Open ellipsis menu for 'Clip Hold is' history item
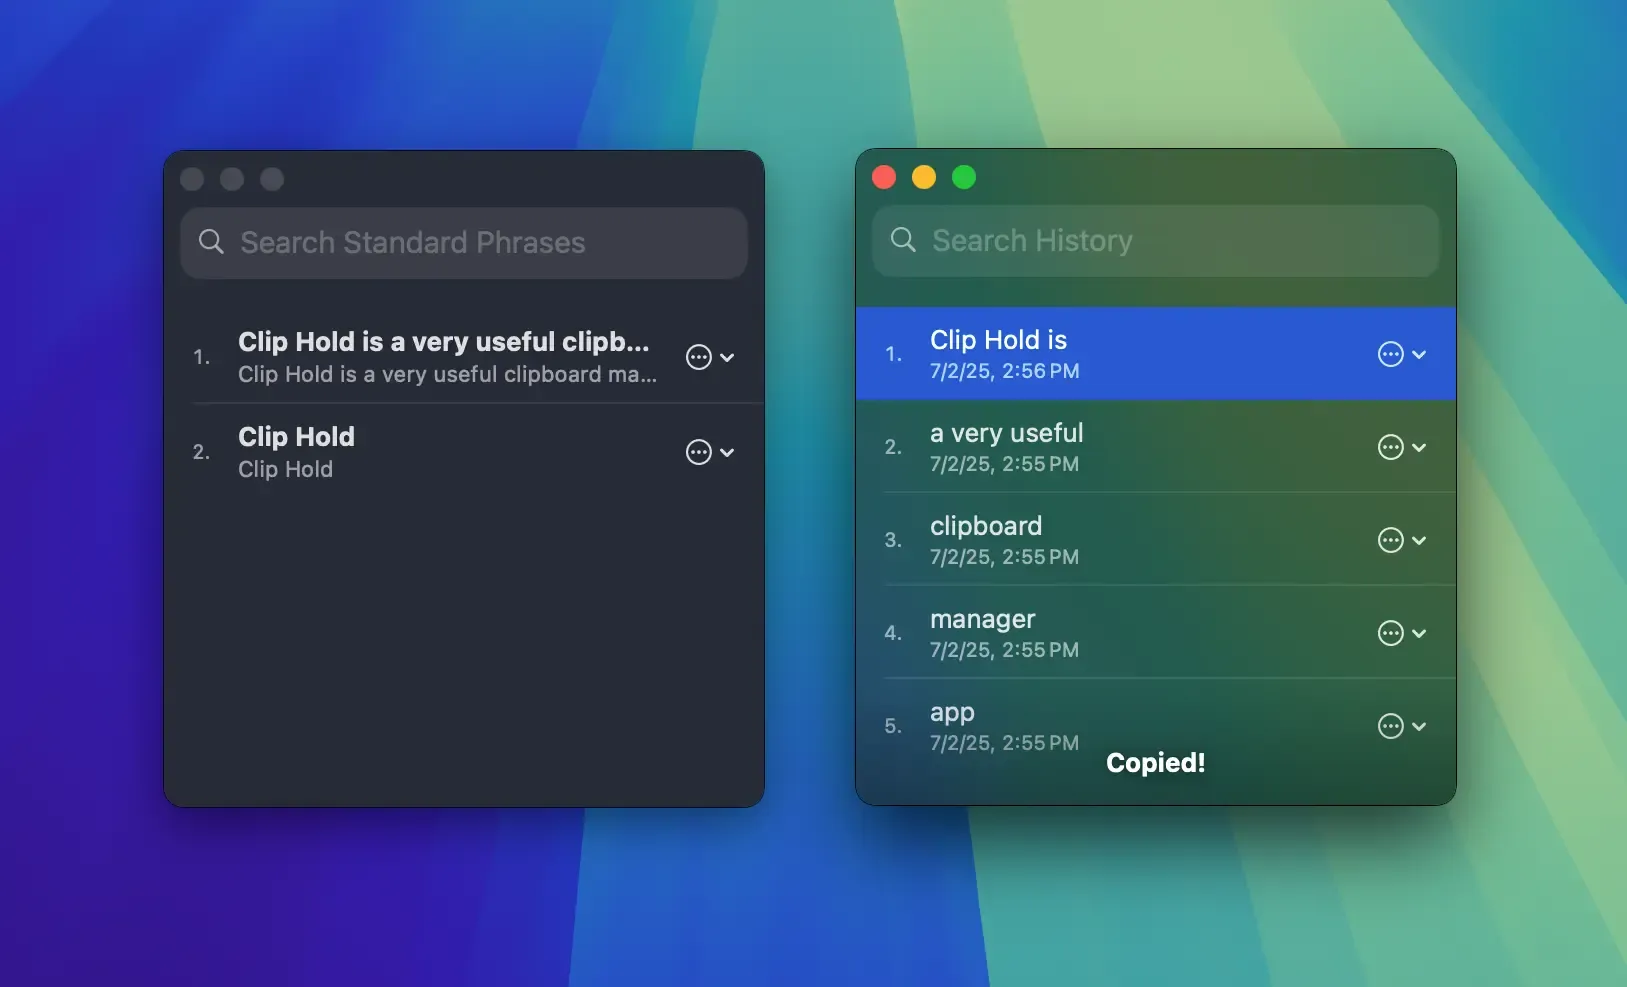 click(1390, 354)
